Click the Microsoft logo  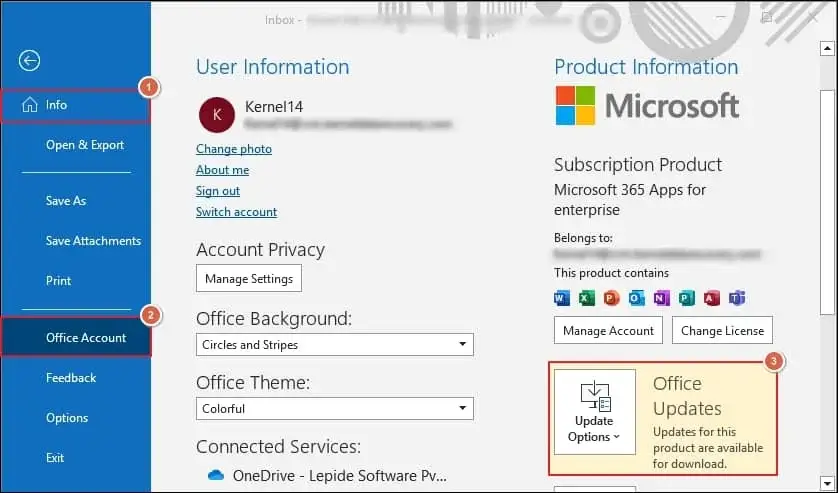[647, 105]
